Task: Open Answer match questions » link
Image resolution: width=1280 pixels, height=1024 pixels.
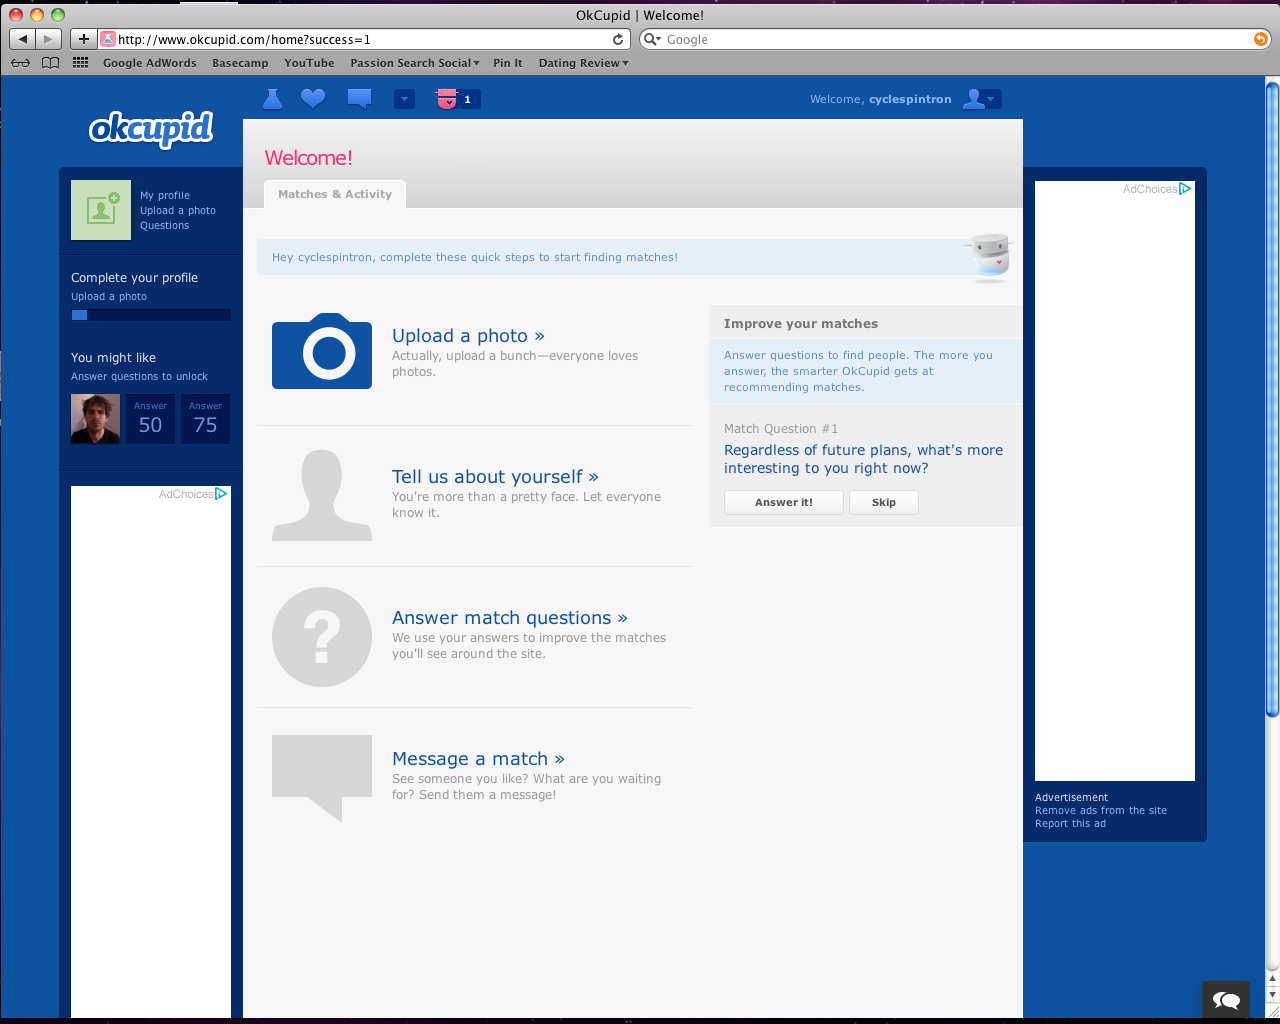Action: pos(510,618)
